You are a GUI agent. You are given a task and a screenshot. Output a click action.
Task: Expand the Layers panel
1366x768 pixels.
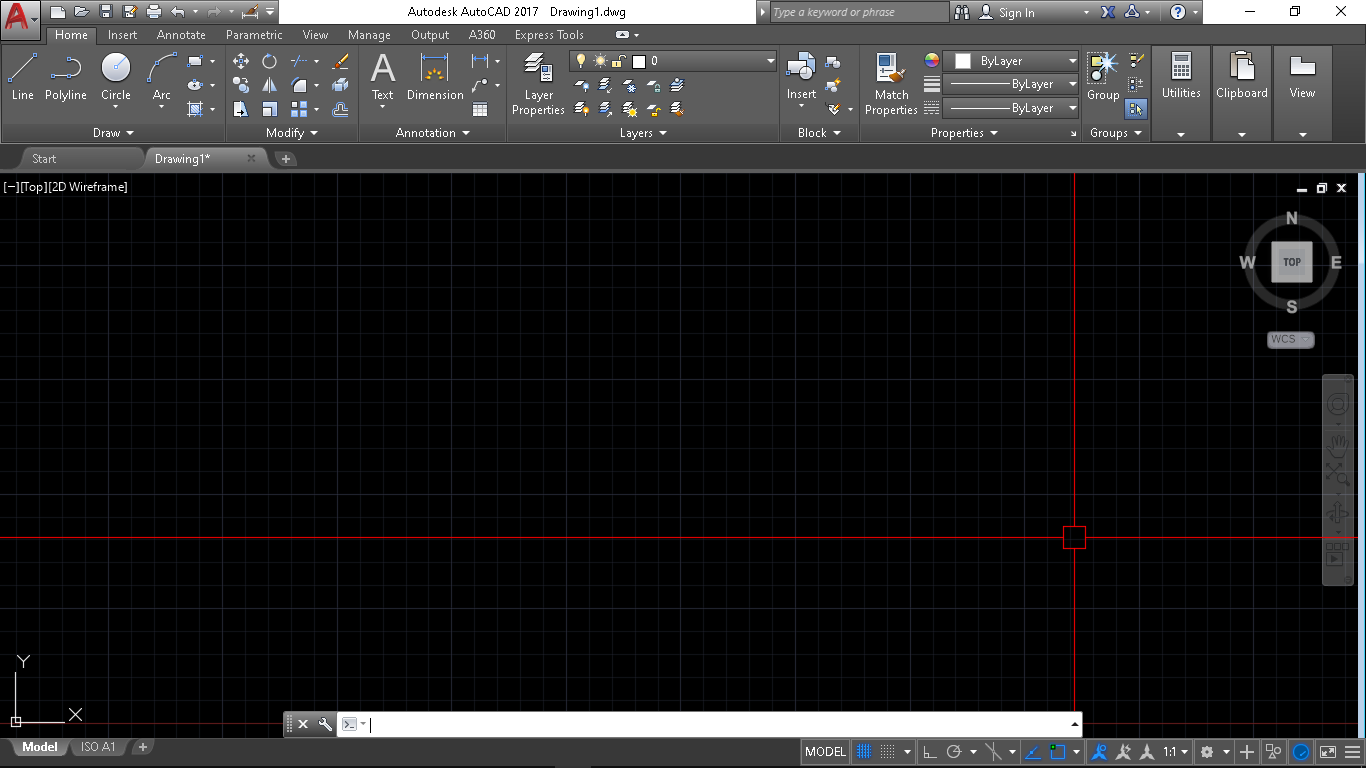point(643,133)
